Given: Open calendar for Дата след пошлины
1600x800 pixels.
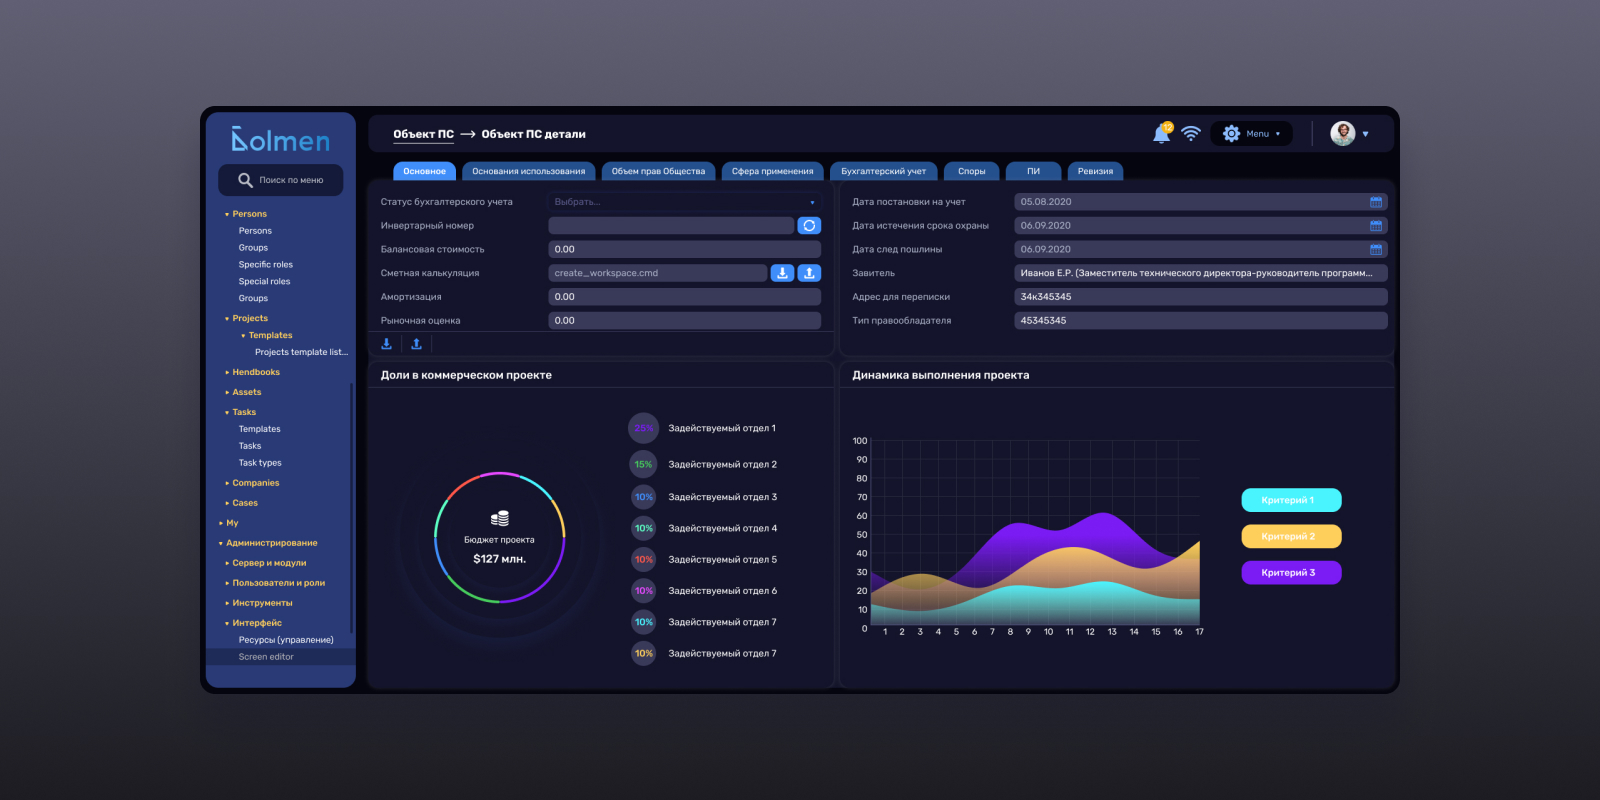Looking at the screenshot, I should coord(1376,249).
